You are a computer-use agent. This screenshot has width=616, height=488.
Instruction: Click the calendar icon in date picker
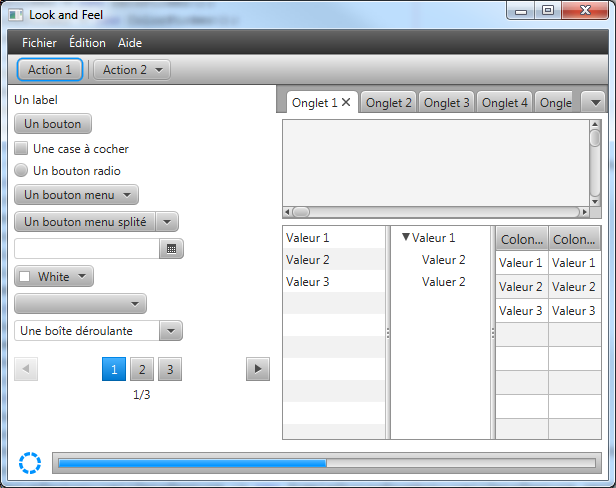tap(172, 249)
